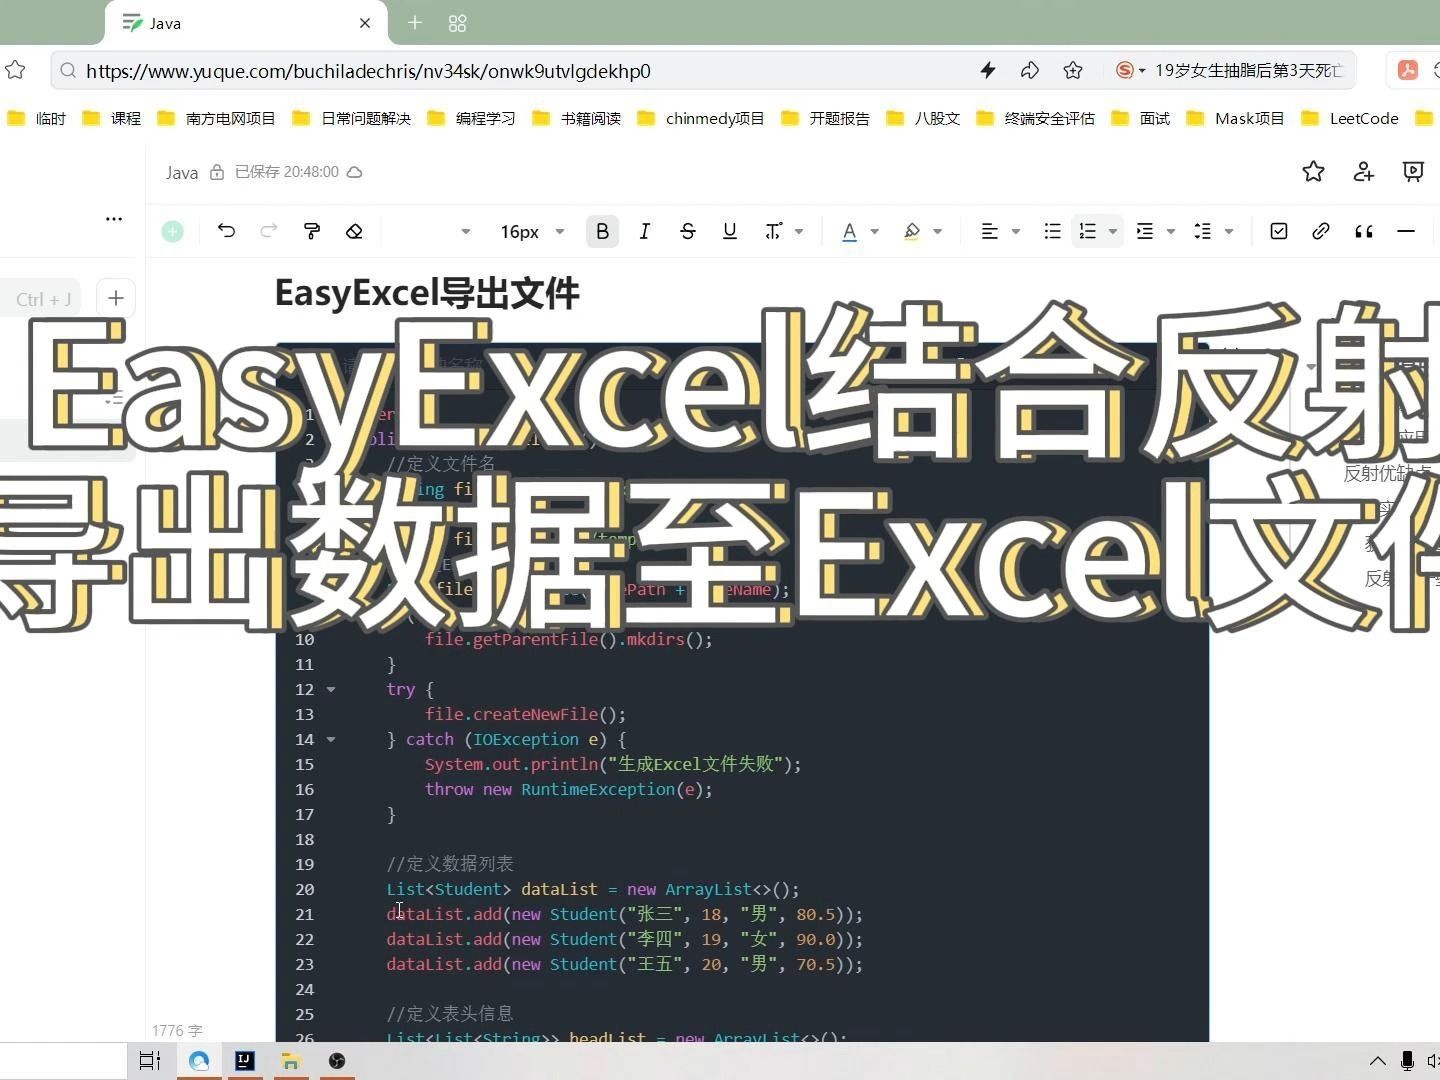Click the sidebar new document plus
Viewport: 1440px width, 1080px height.
(x=116, y=298)
